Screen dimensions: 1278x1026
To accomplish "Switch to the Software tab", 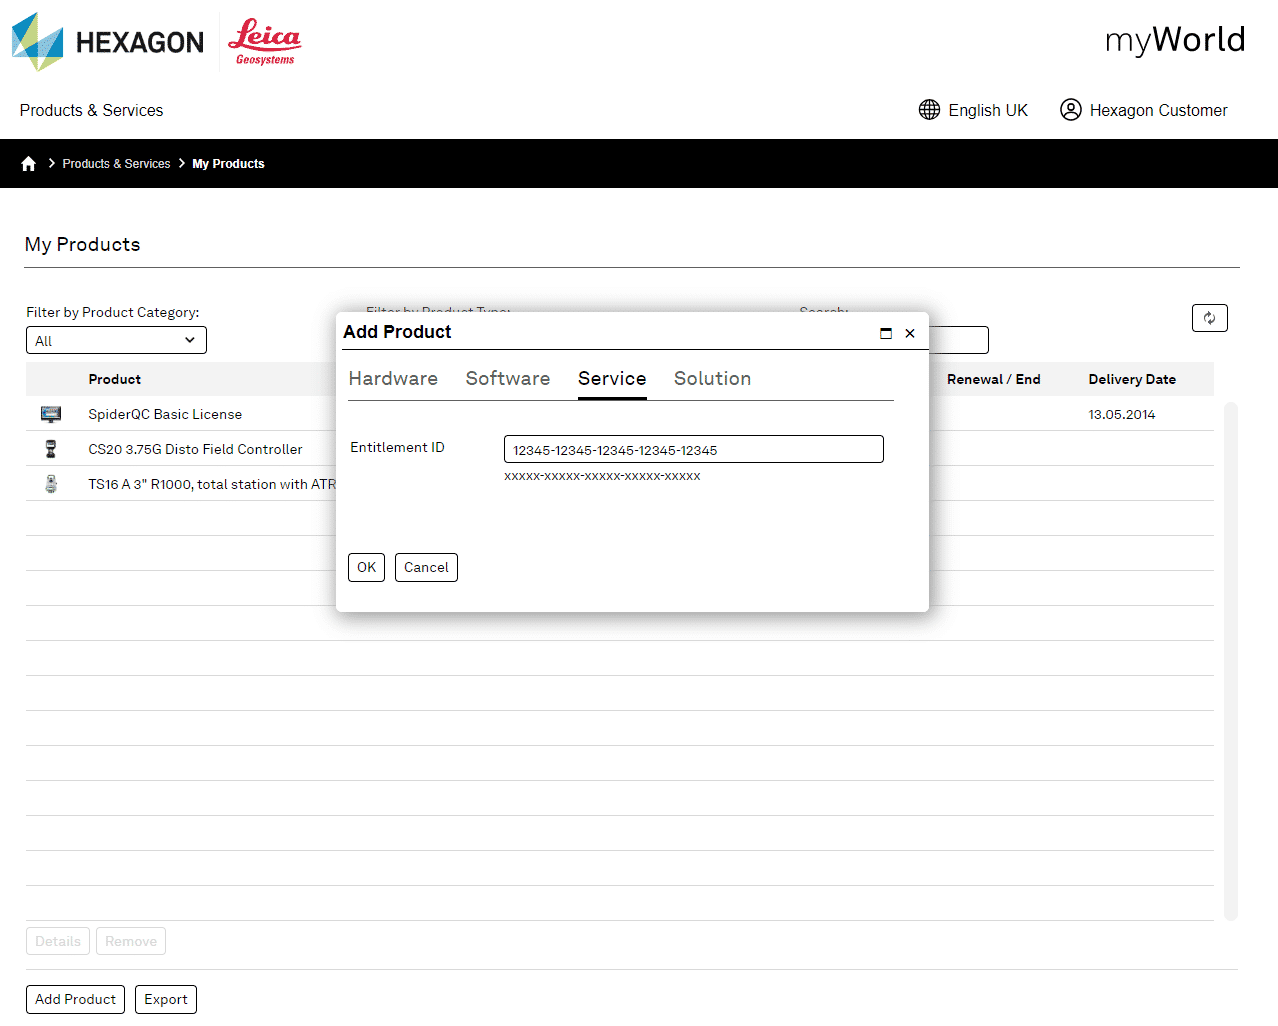I will tap(507, 379).
